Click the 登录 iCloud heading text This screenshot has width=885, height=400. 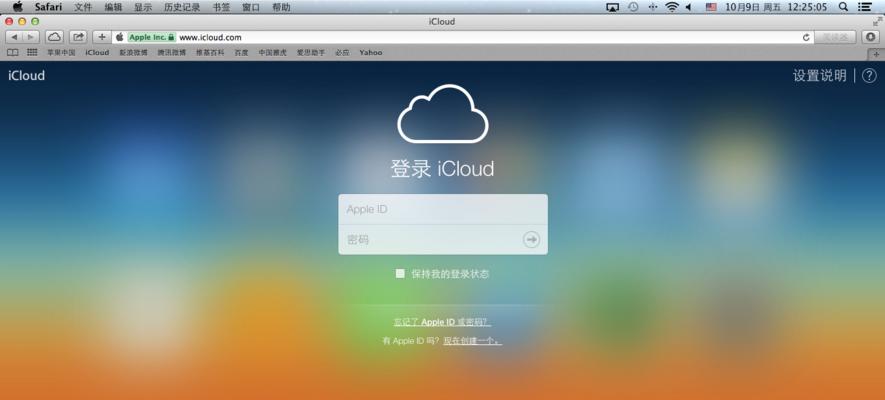click(x=442, y=169)
